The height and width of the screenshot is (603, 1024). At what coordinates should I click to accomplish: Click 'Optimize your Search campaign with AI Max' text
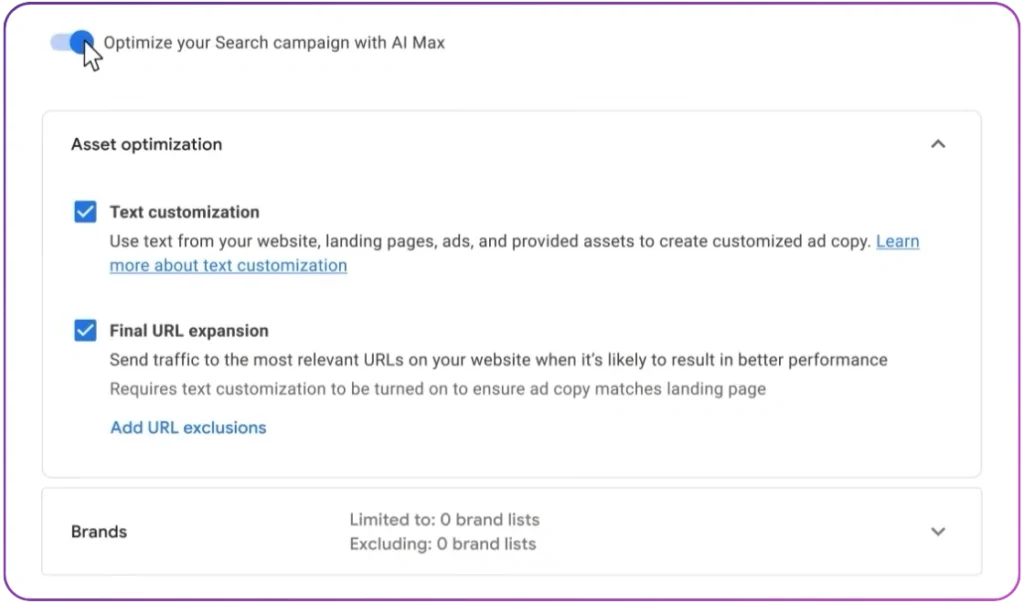(x=274, y=43)
